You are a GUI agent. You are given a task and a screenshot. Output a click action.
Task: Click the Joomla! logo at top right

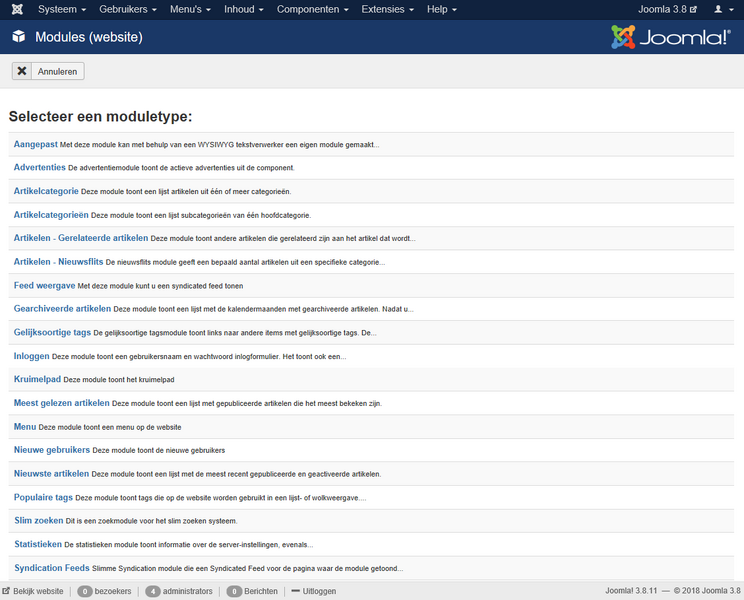click(x=671, y=37)
